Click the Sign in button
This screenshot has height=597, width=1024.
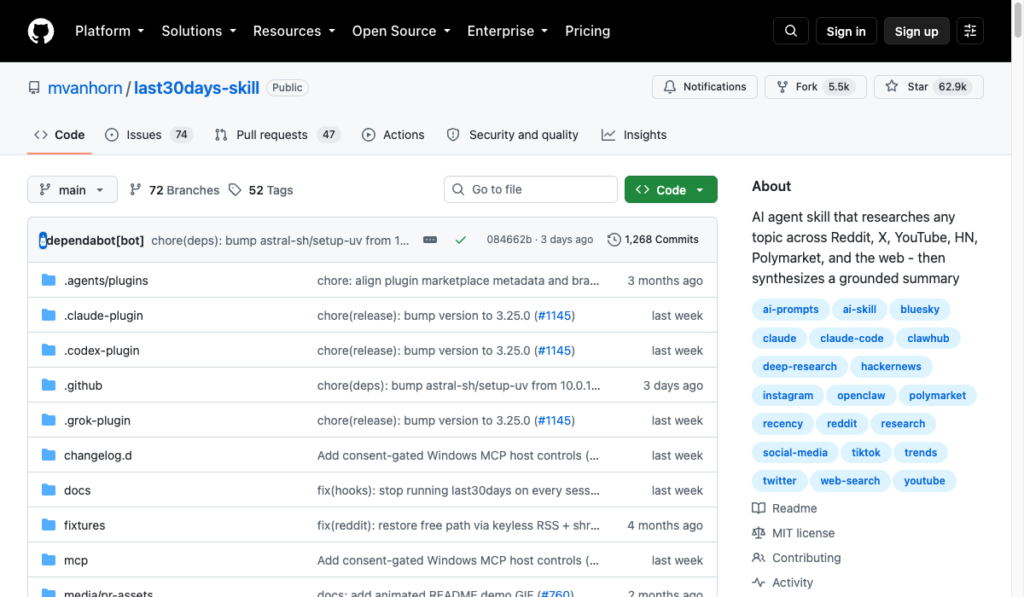pyautogui.click(x=846, y=31)
